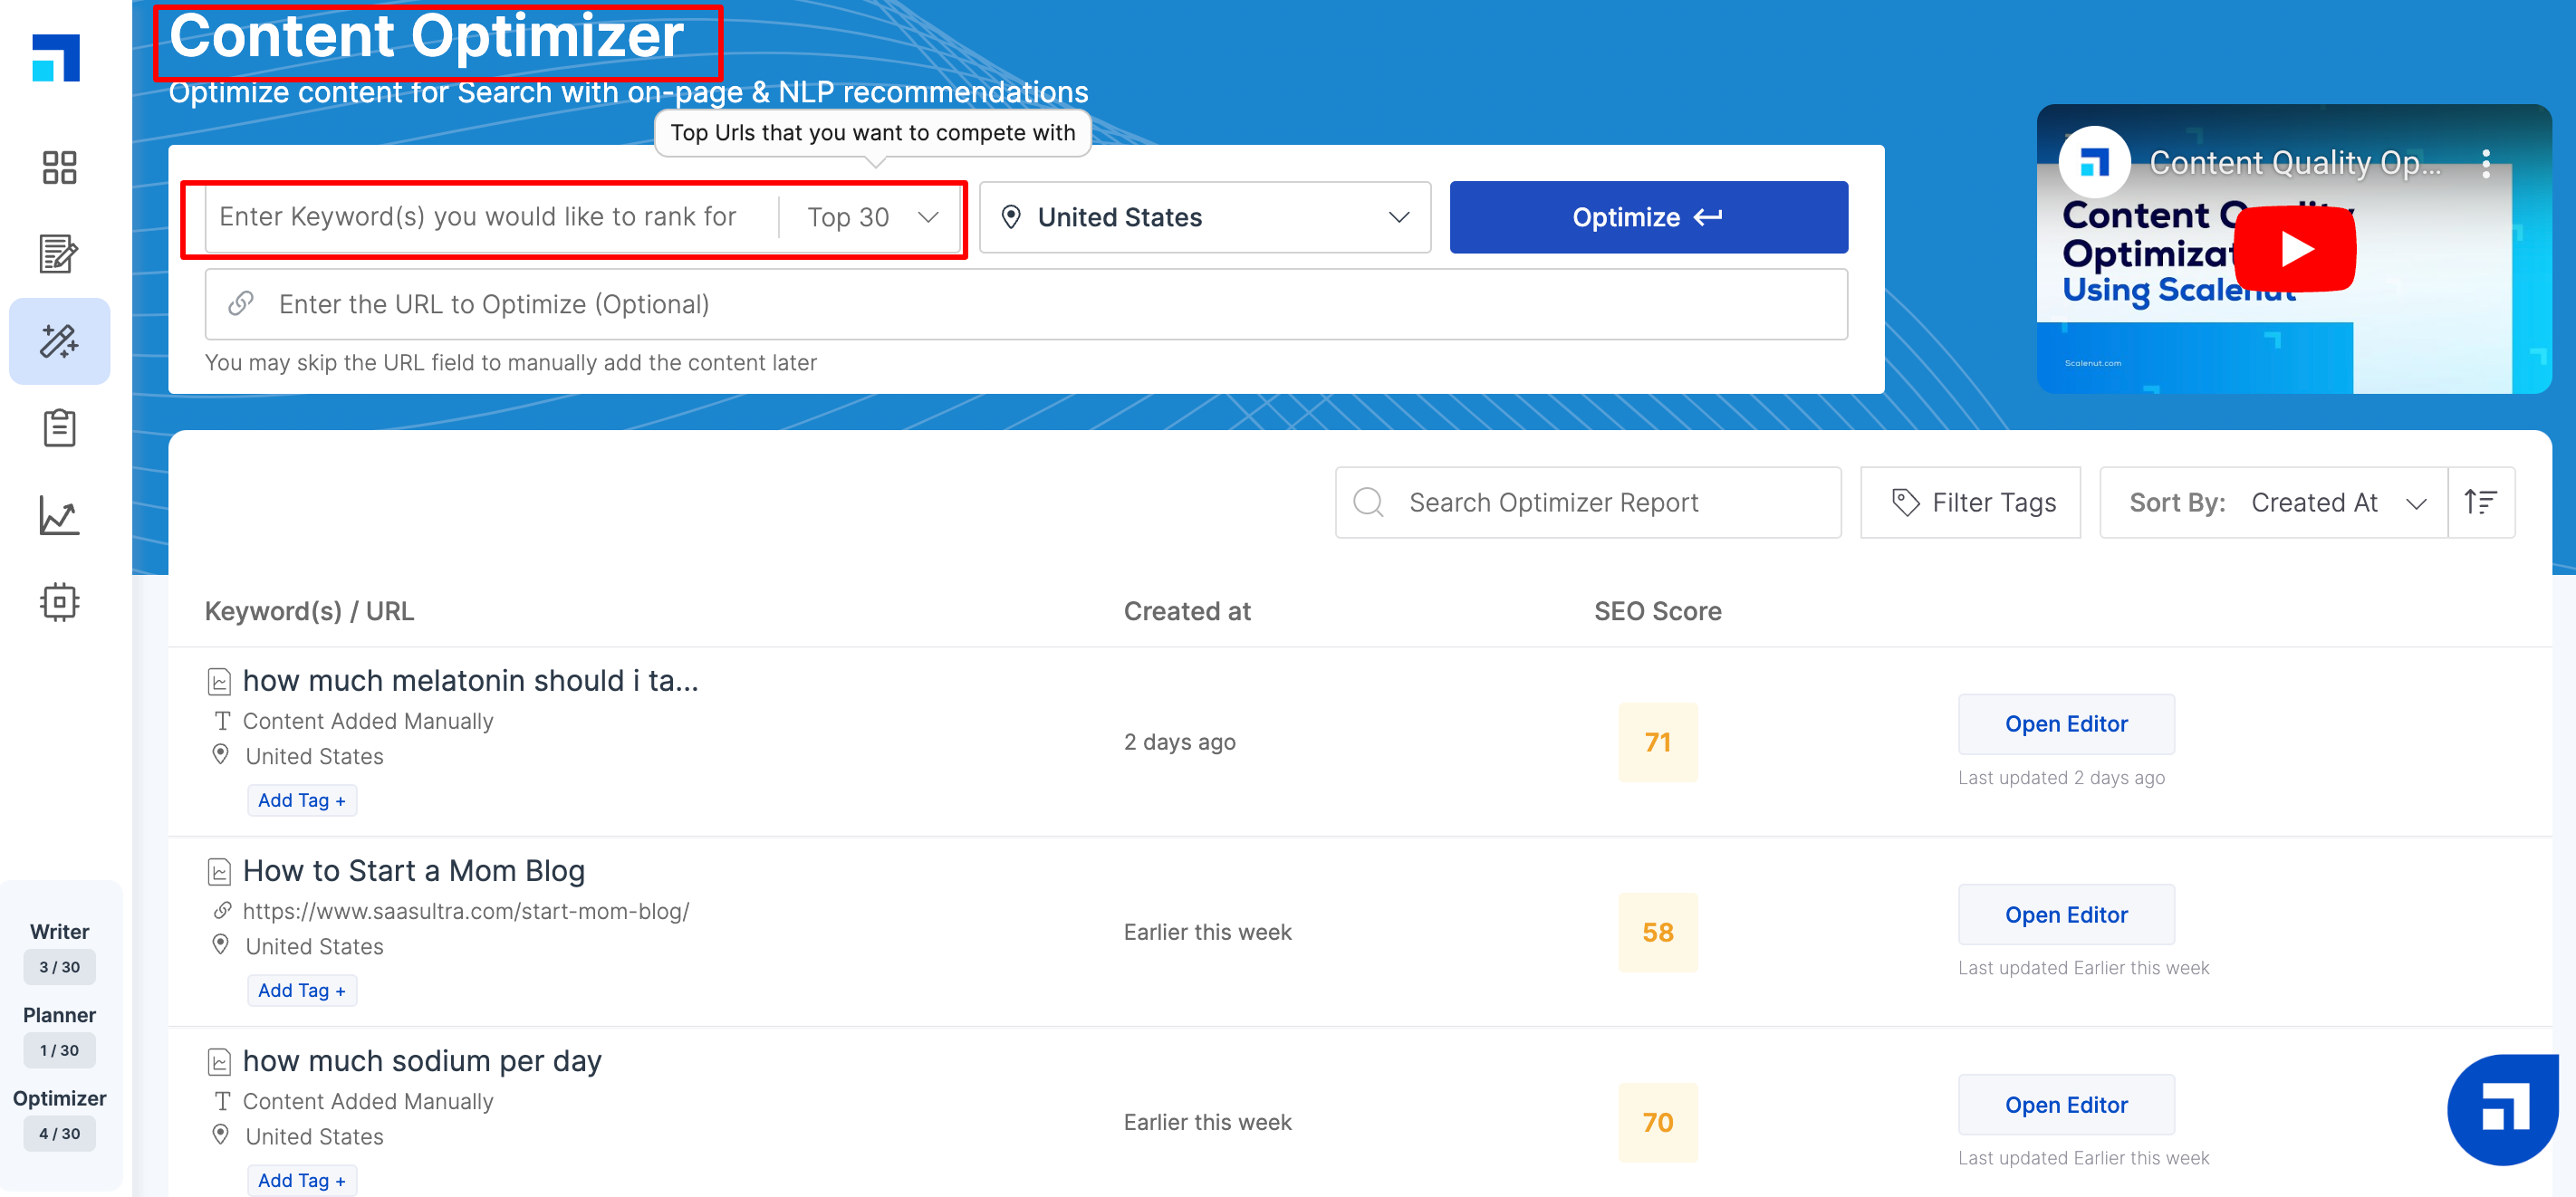Image resolution: width=2576 pixels, height=1197 pixels.
Task: Open the Scalenut chat widget bubble
Action: (x=2504, y=1108)
